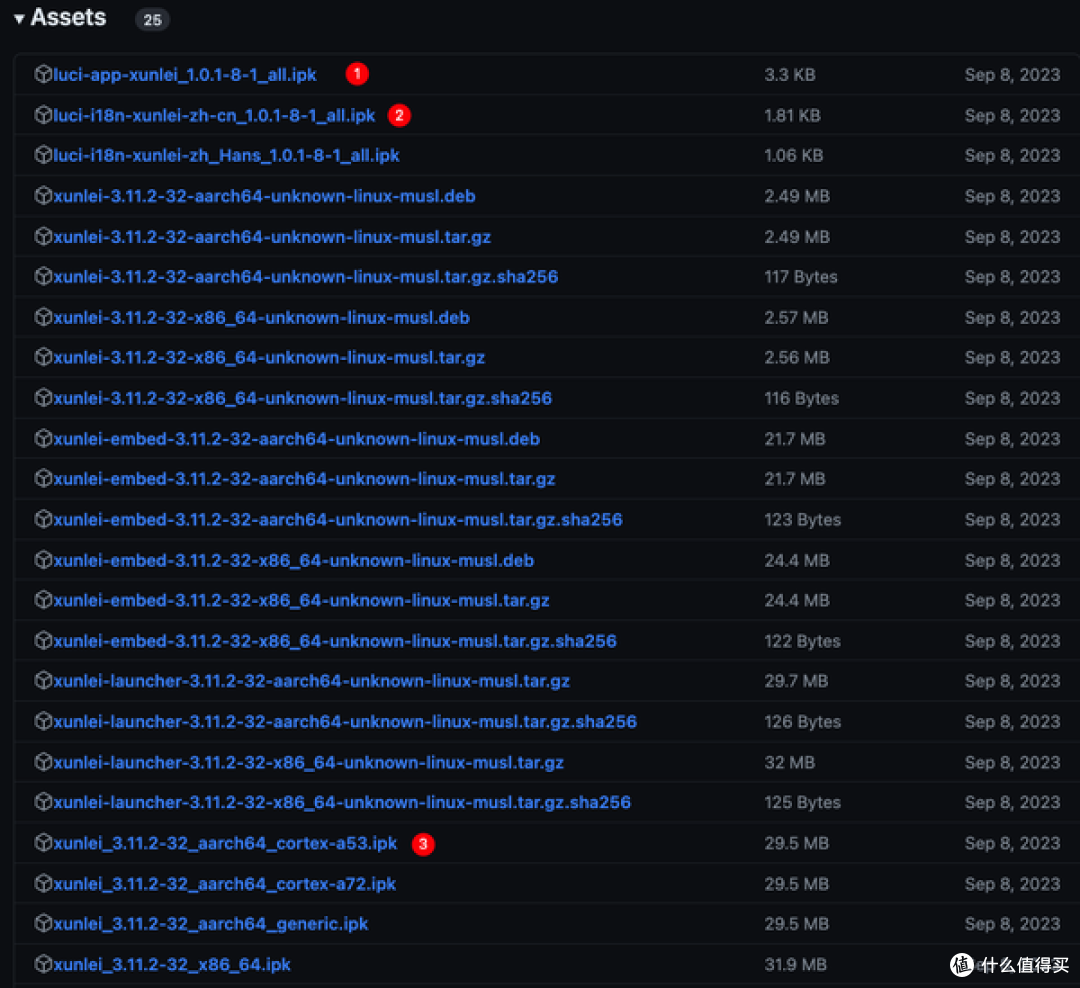
Task: Download luci-app-xunlei_1.0.1-8-1_all.ipk
Action: point(185,74)
